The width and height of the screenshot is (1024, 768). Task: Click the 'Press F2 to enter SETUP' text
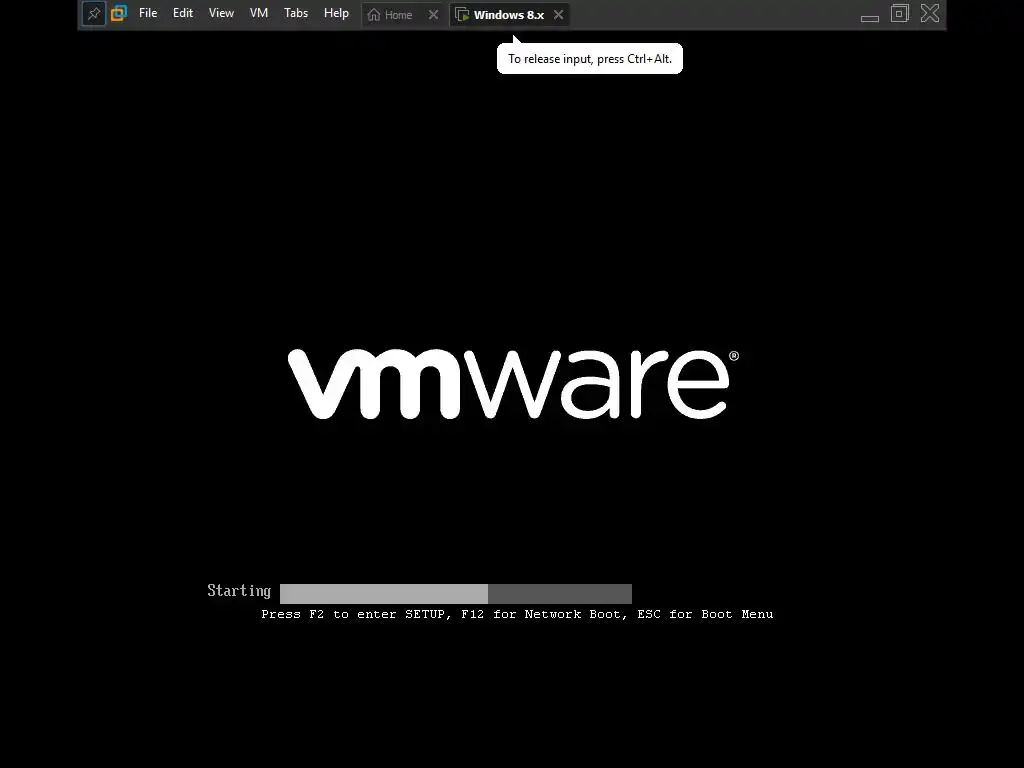(356, 614)
